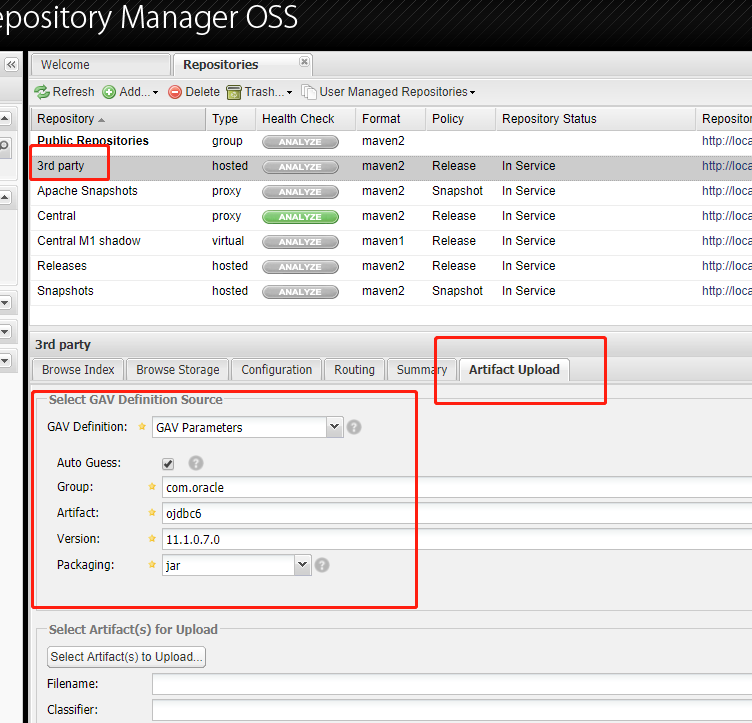The image size is (752, 723).
Task: Collapse the left sidebar panel
Action: [11, 64]
